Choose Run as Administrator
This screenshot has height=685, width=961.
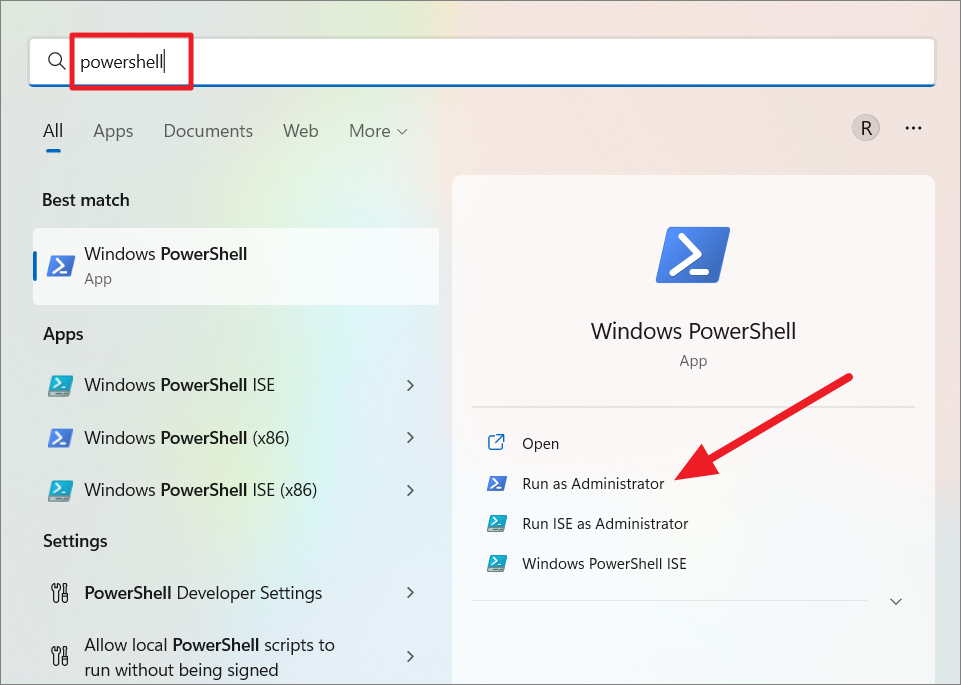tap(593, 484)
